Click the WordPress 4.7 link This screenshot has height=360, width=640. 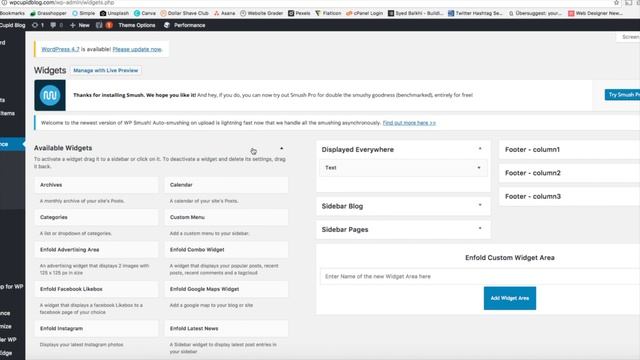(x=60, y=49)
